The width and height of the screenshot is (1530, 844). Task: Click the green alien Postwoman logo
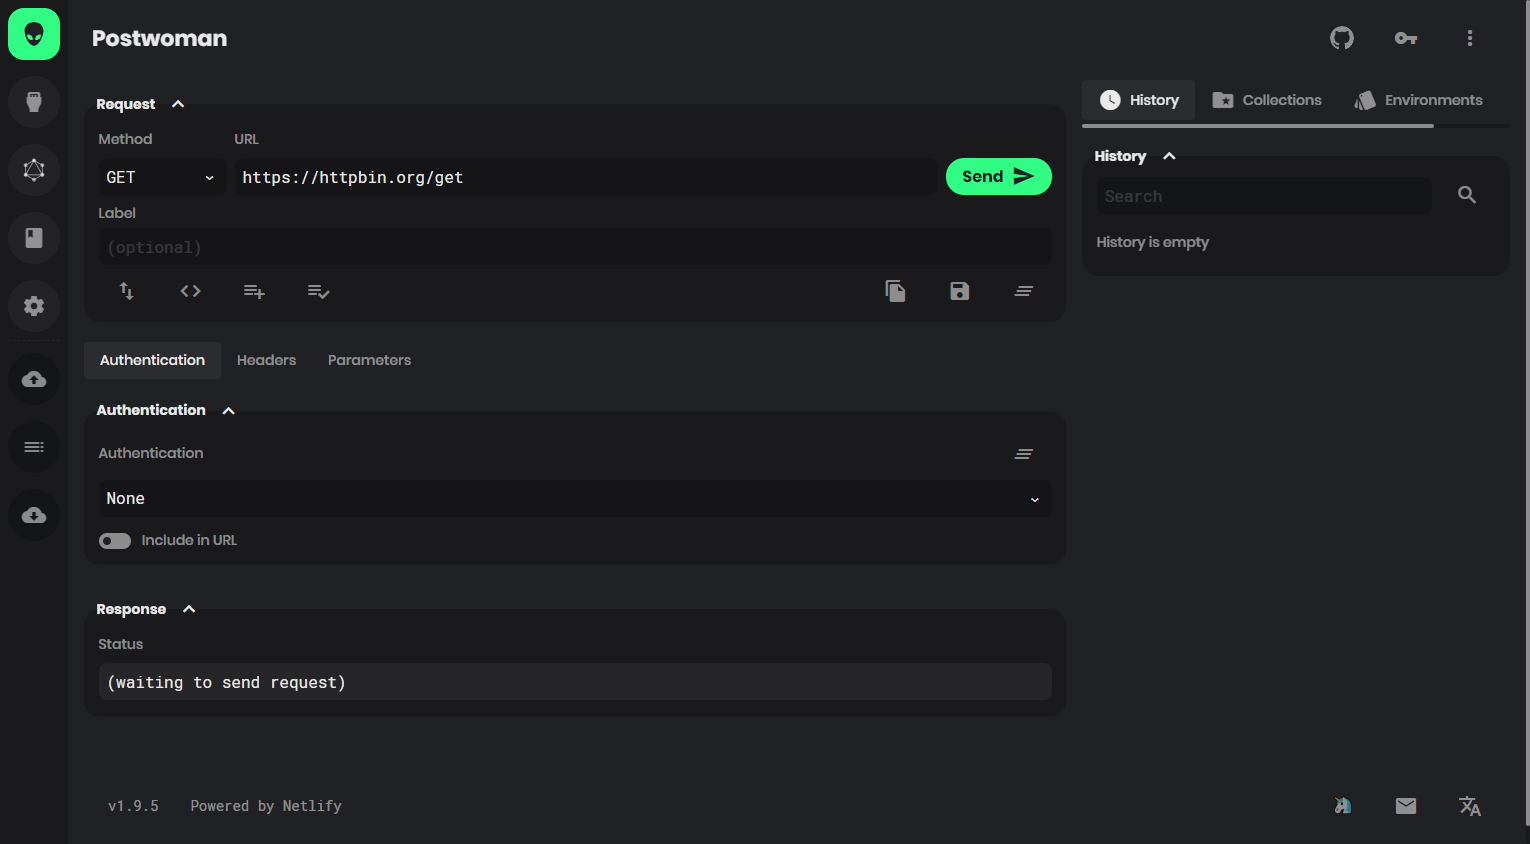[x=34, y=34]
